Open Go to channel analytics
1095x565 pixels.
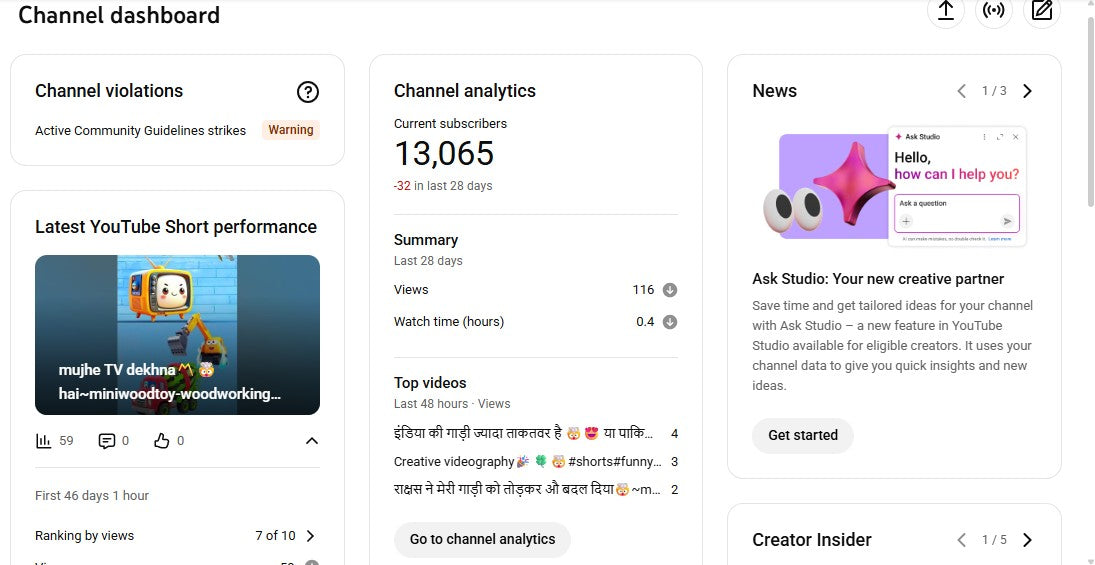click(x=482, y=539)
